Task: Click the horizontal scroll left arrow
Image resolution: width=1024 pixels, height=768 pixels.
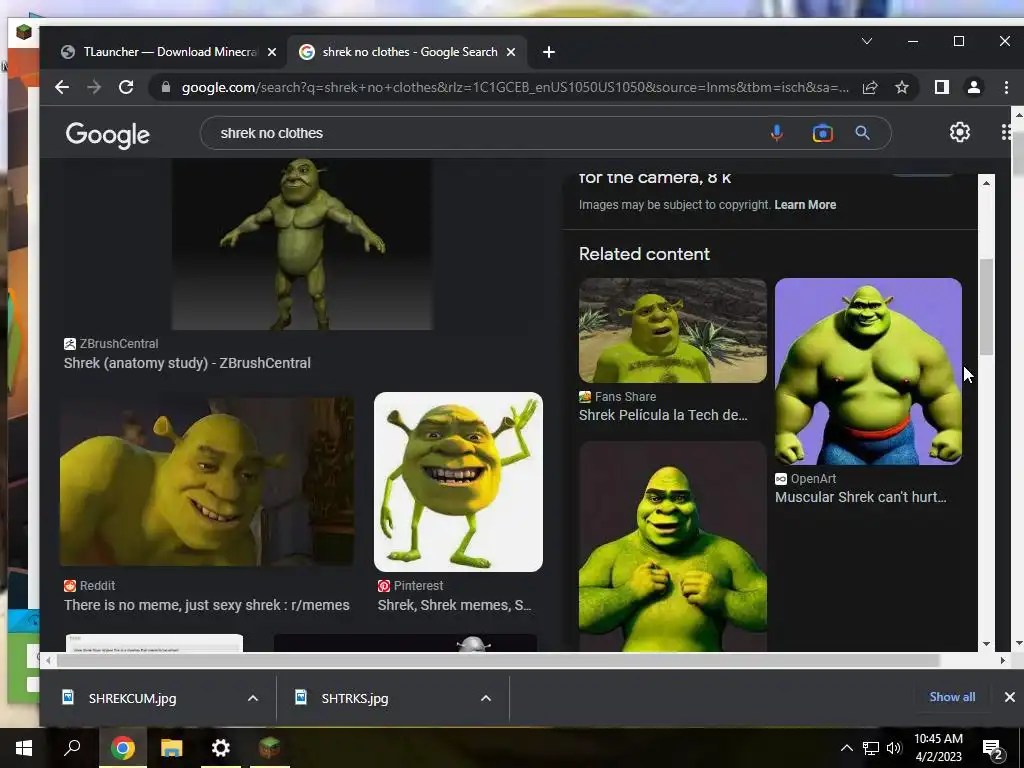Action: click(x=48, y=660)
